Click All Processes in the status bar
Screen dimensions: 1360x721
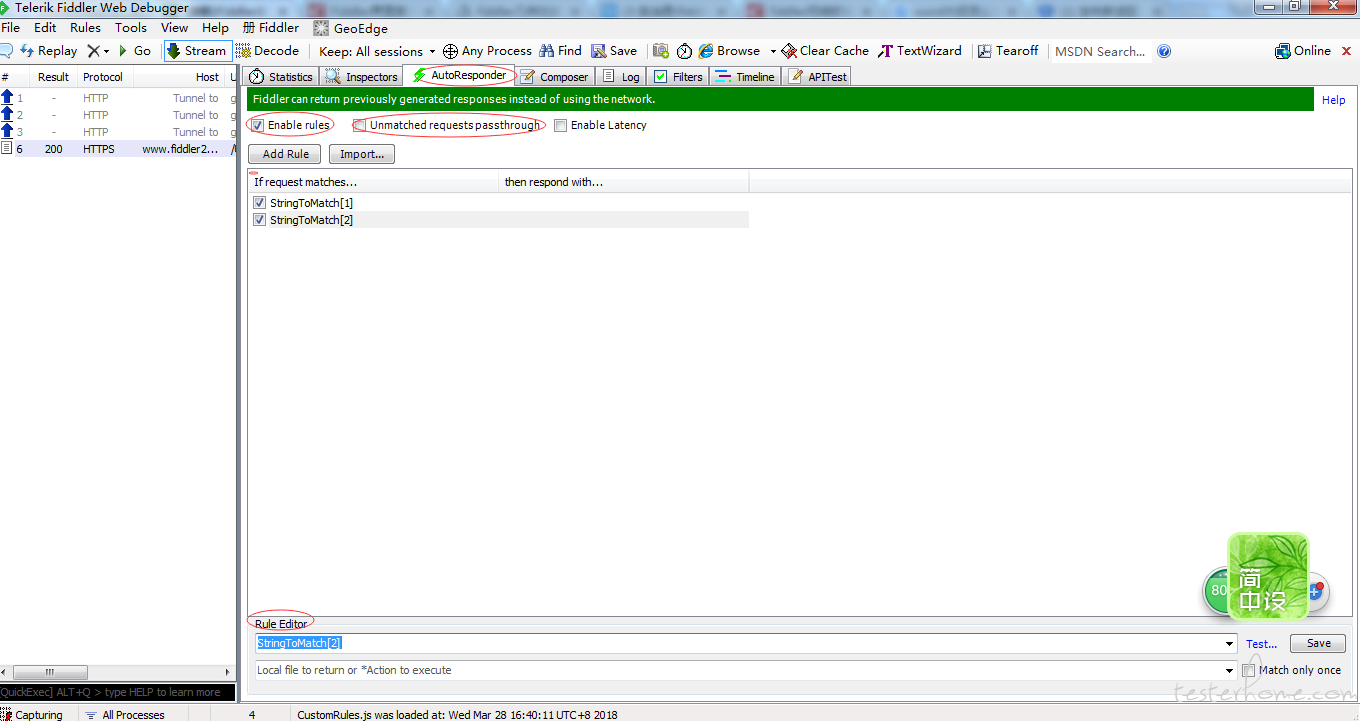click(x=125, y=715)
